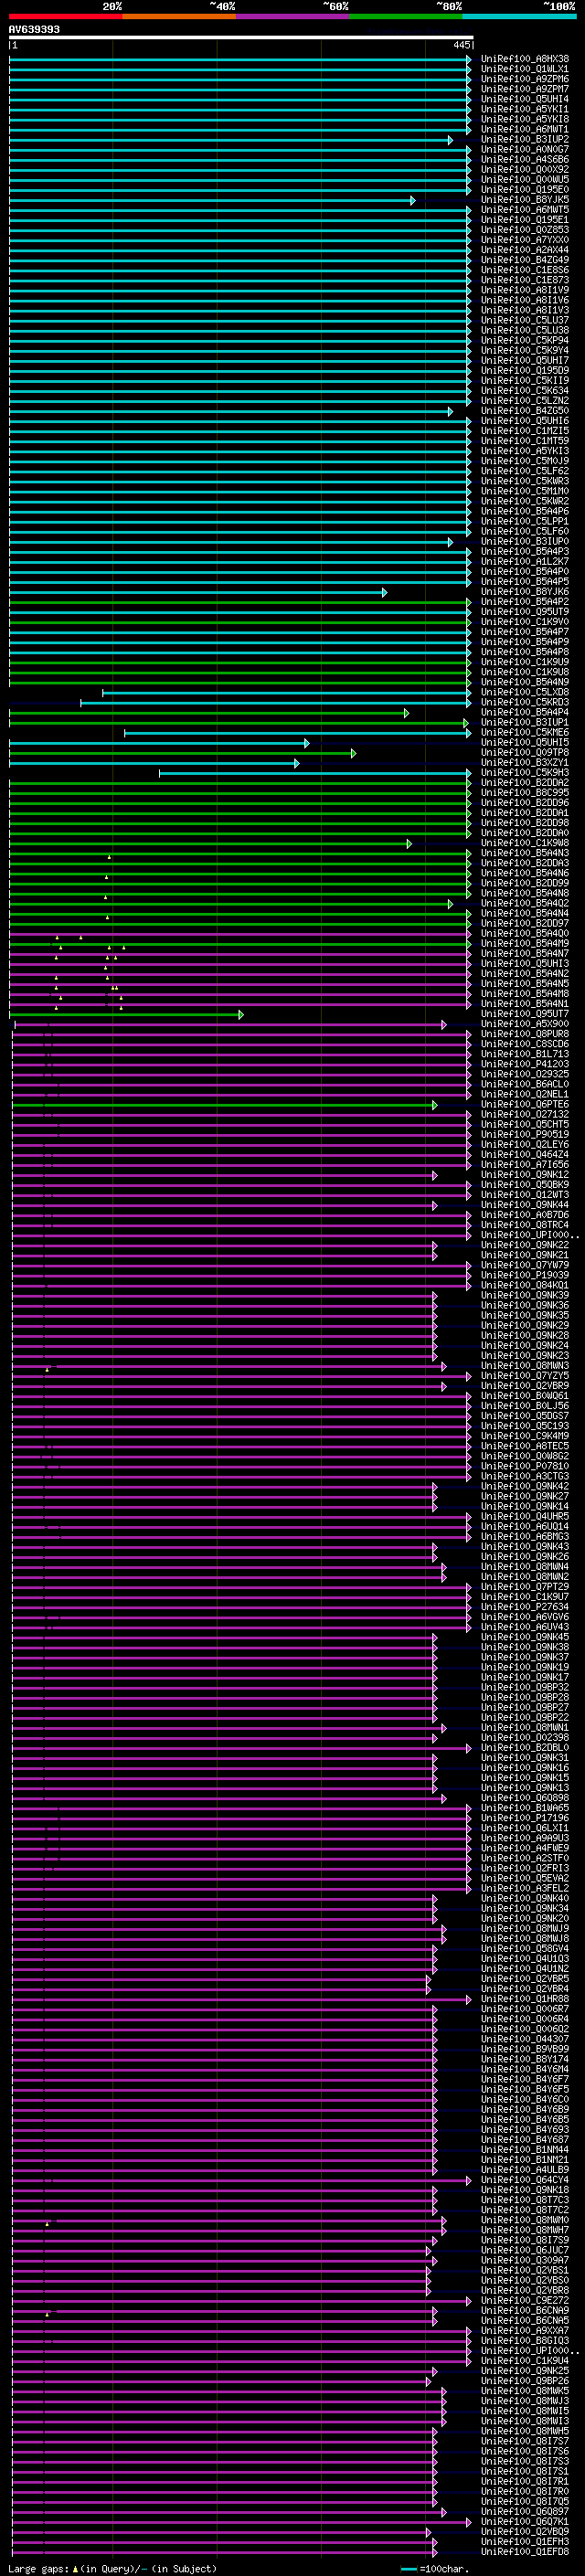Image resolution: width=585 pixels, height=2576 pixels.
Task: Select the UniRef100_A3FEL2 label
Action: point(525,1888)
